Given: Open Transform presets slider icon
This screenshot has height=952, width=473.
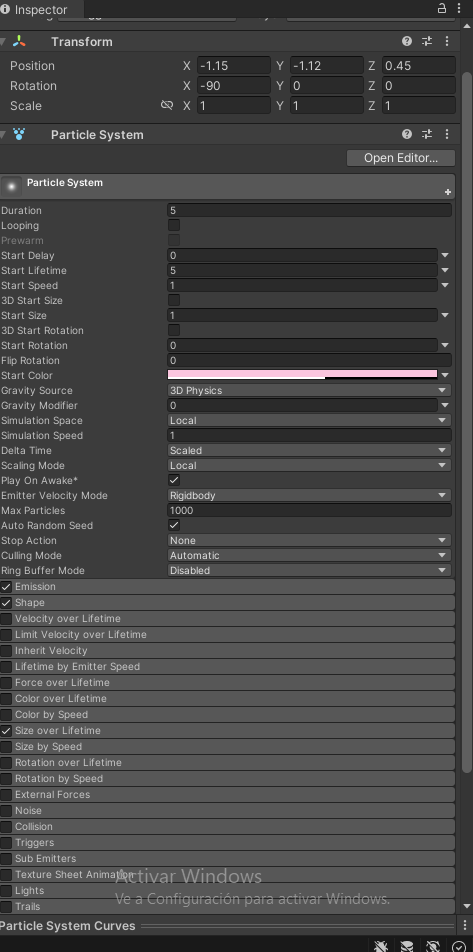Looking at the screenshot, I should (x=427, y=41).
